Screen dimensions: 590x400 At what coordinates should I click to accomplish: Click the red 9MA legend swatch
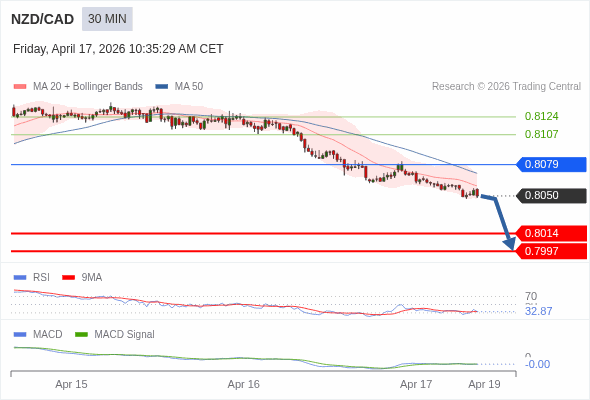68,278
